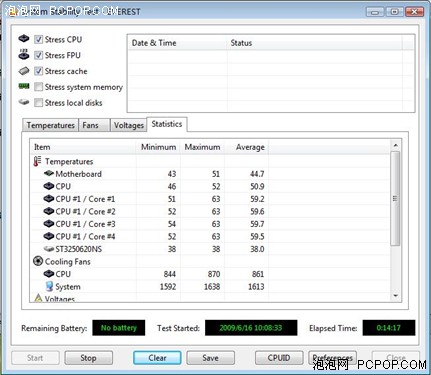
Task: Sort by the Minimum column header
Action: [158, 147]
